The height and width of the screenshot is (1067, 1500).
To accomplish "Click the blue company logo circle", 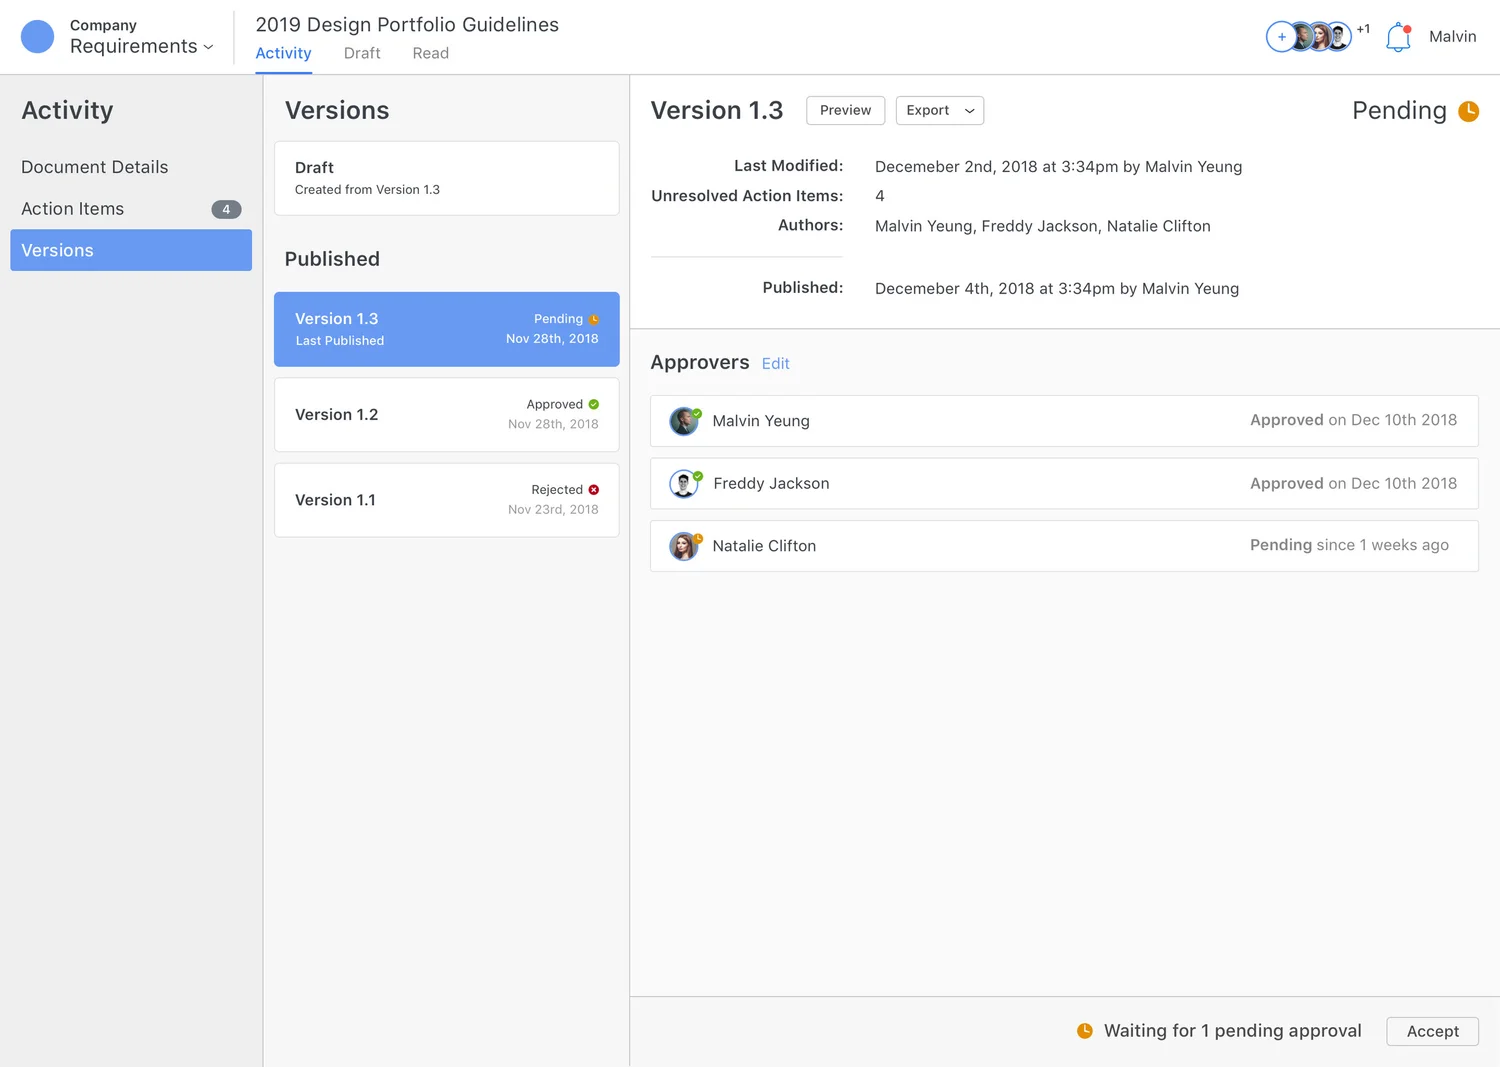I will point(38,37).
